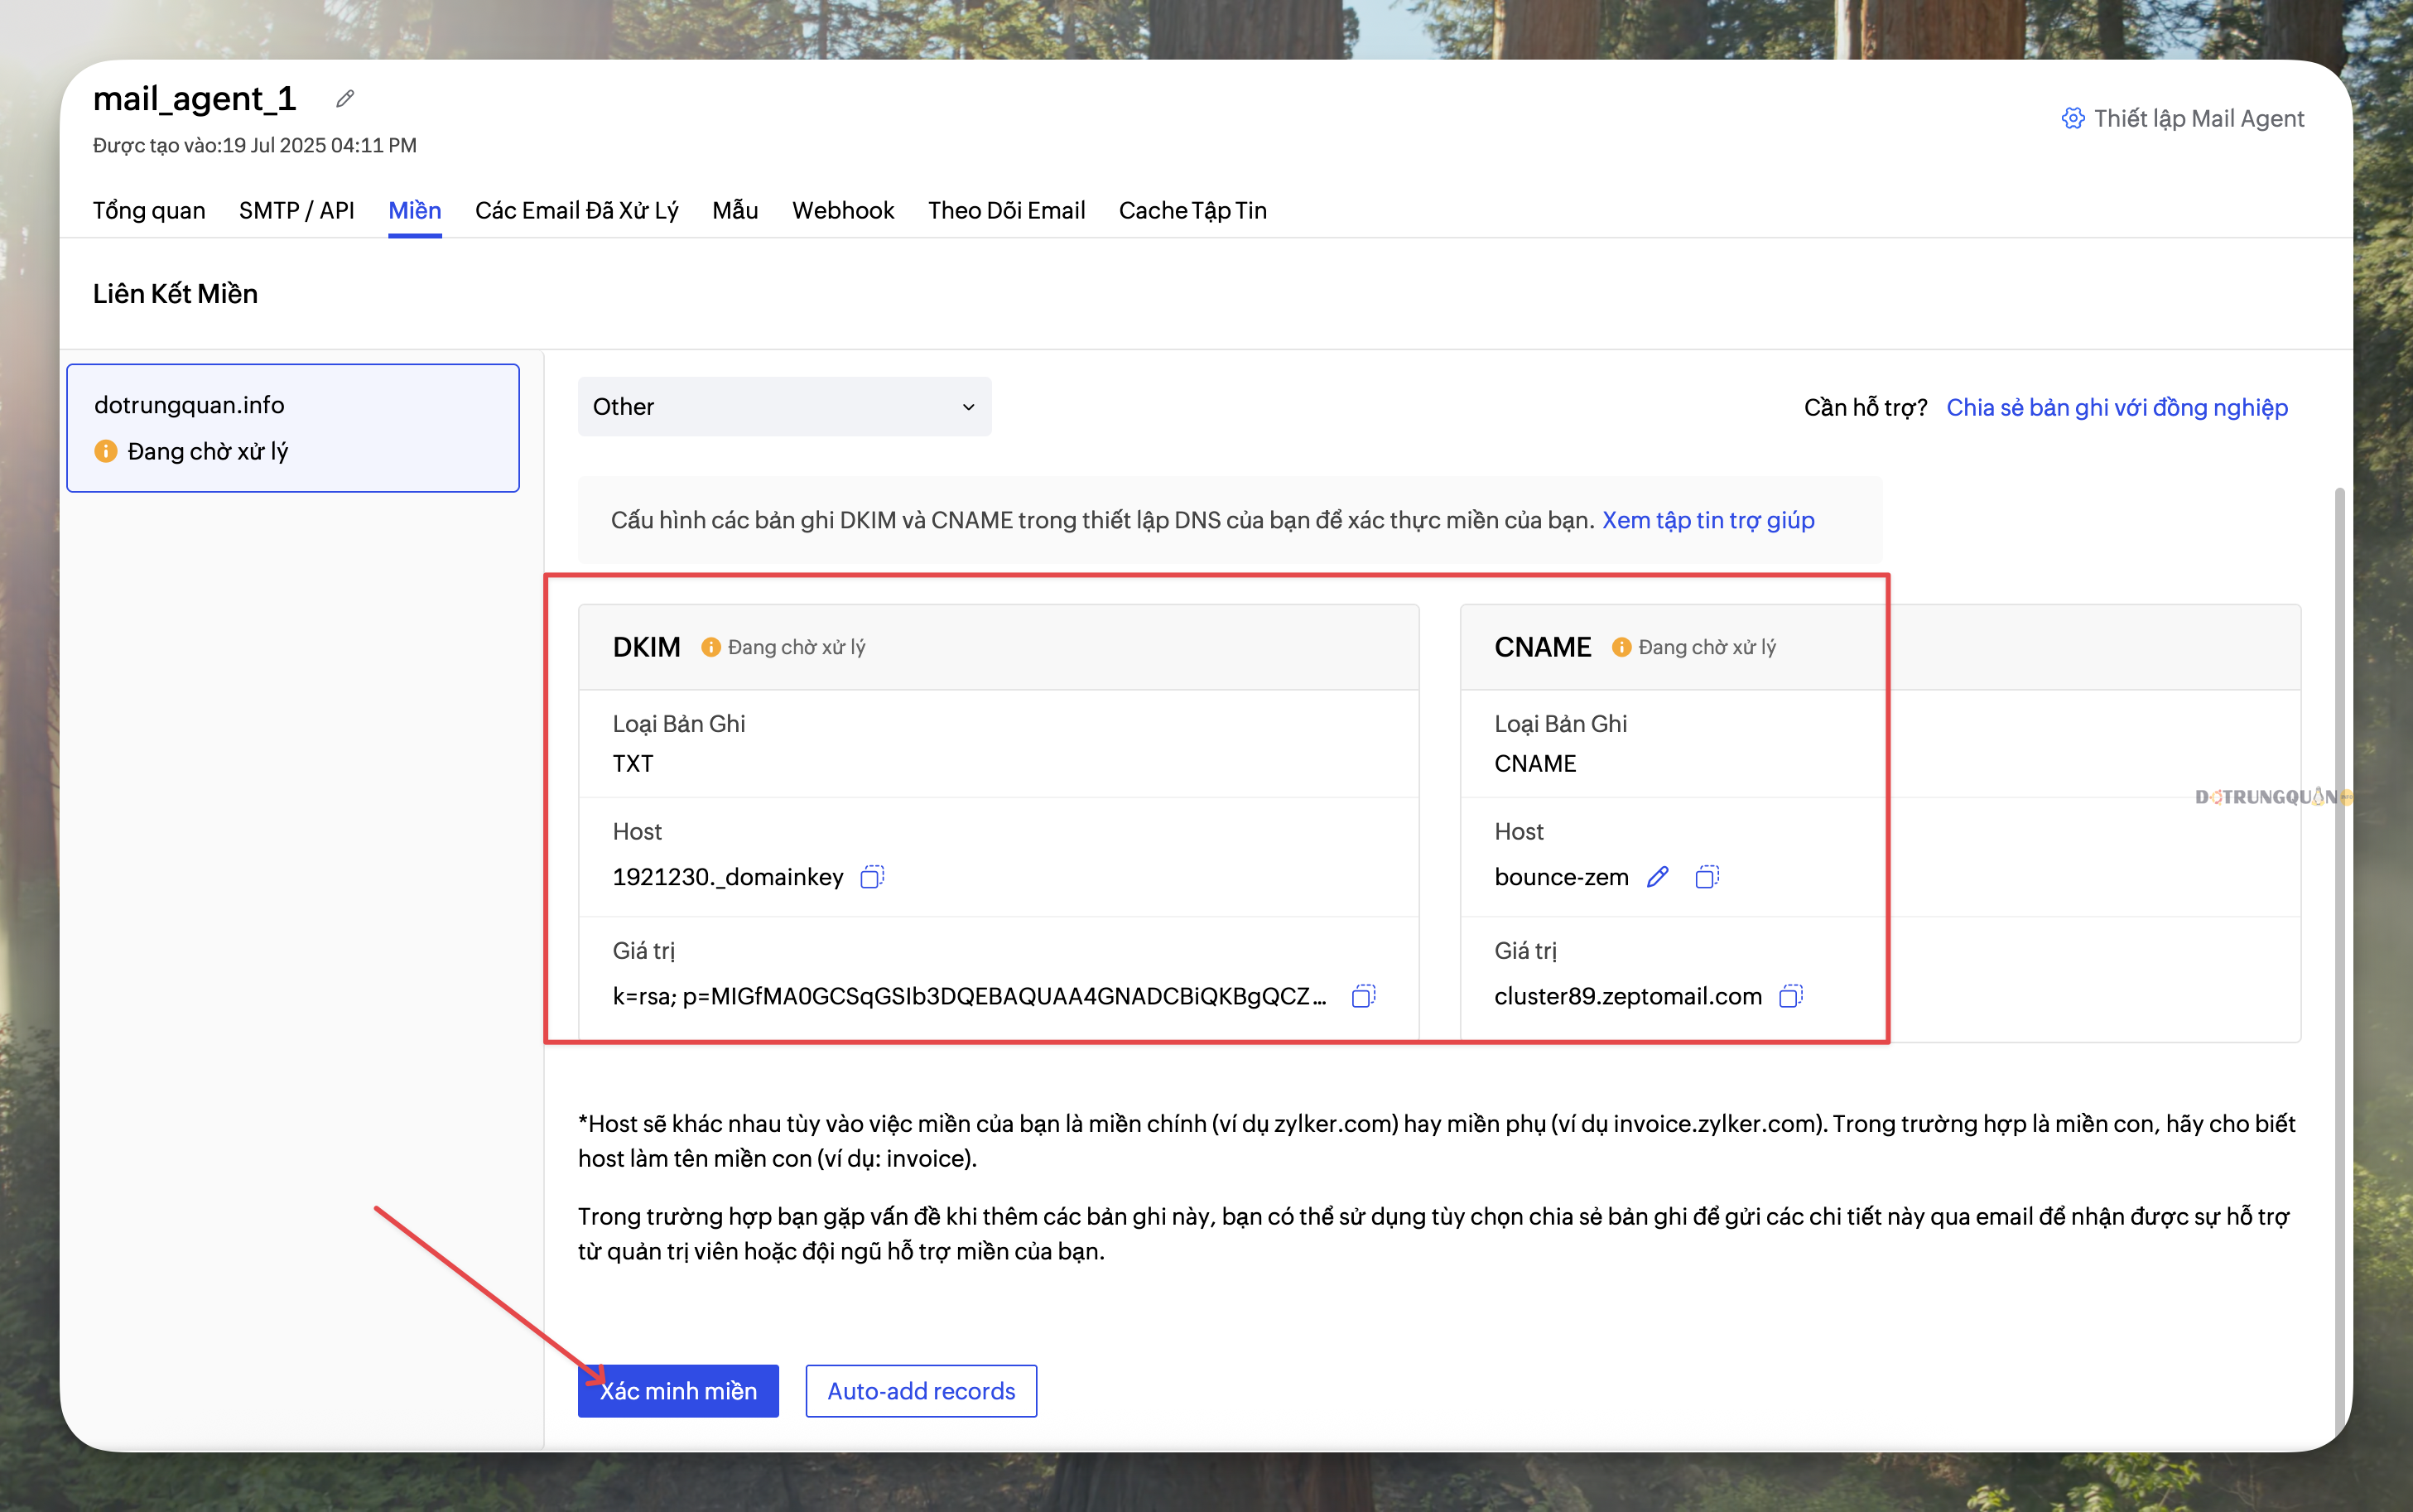Copy the bounce-zem host value

(1707, 877)
